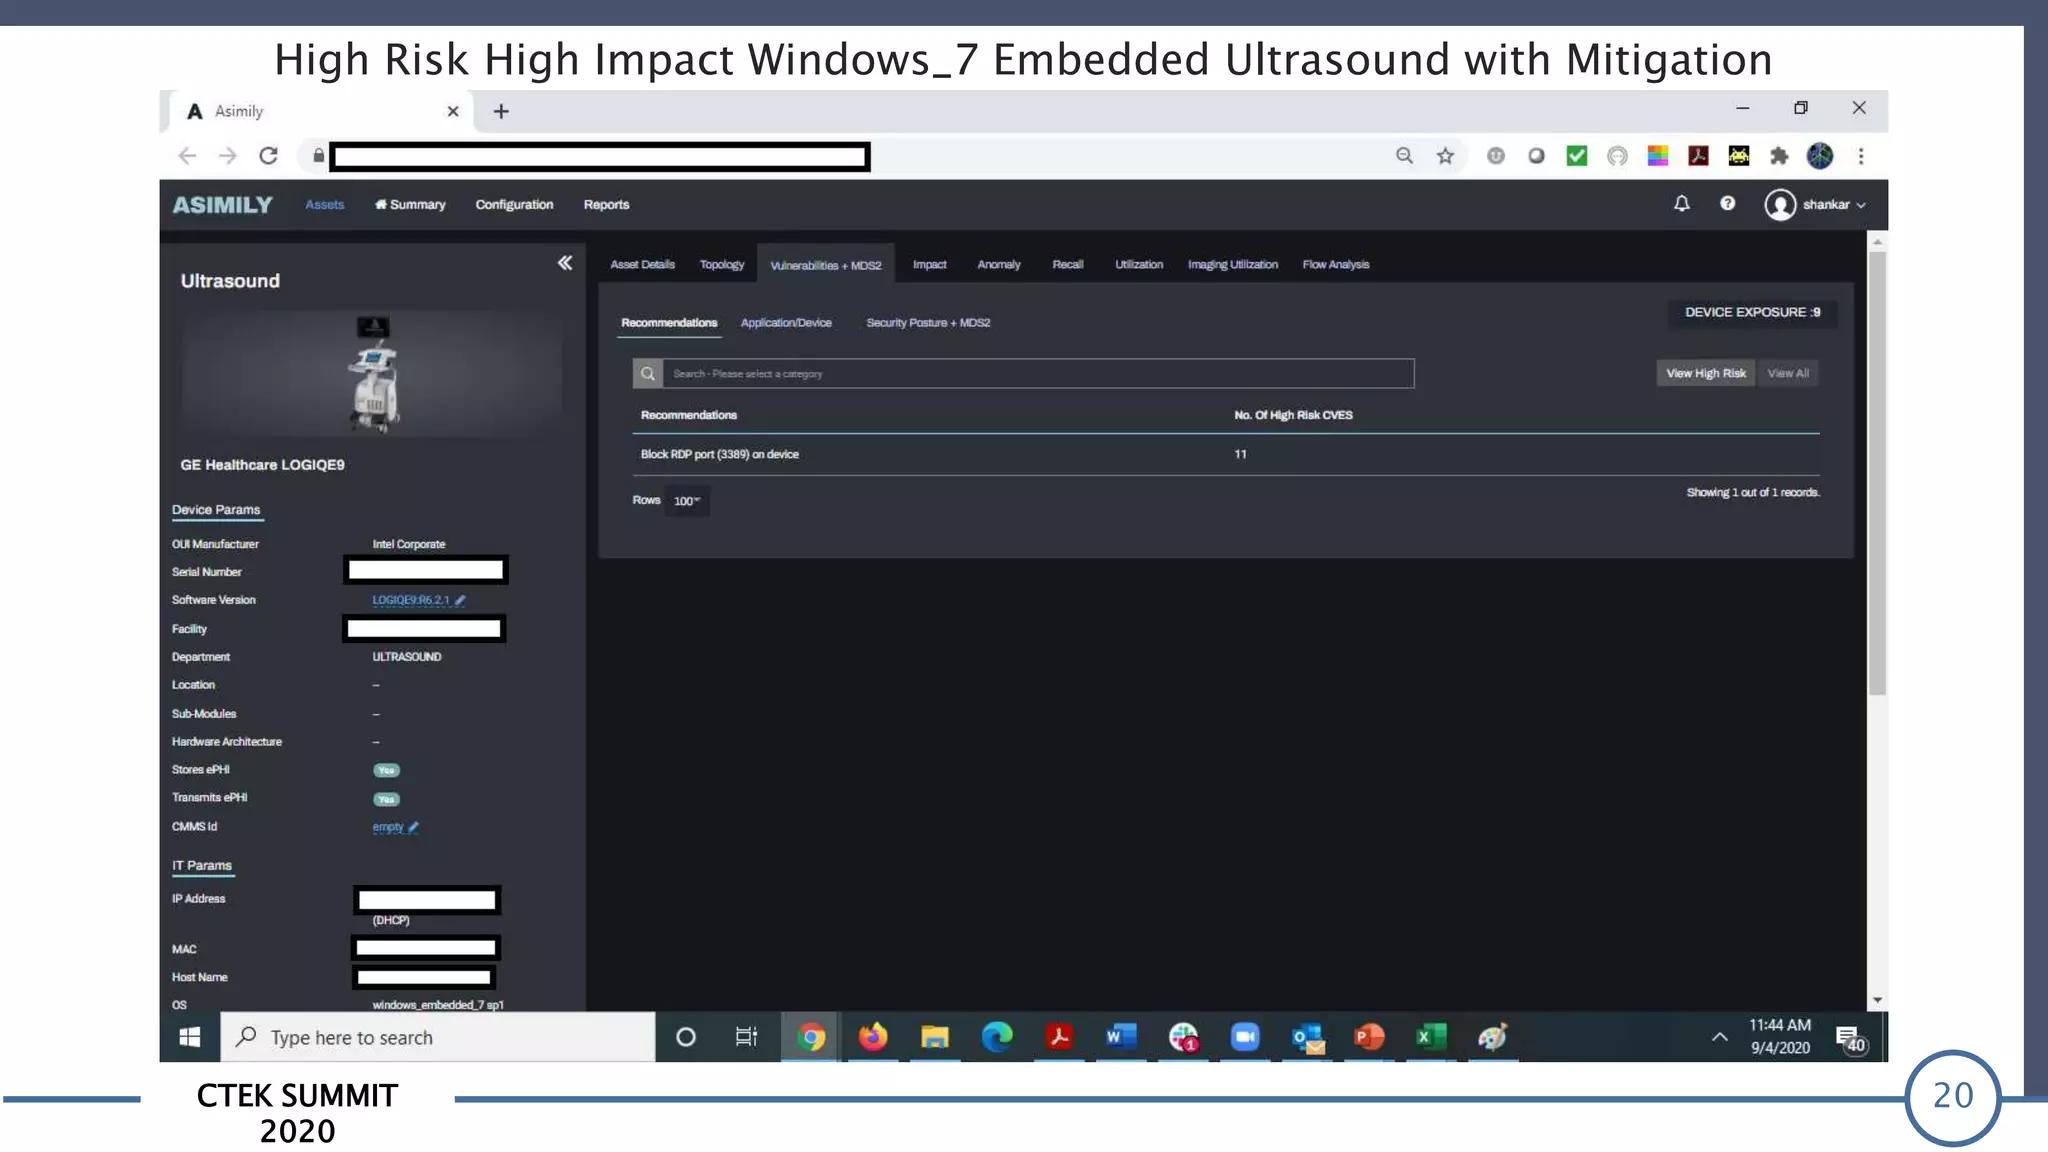This screenshot has height=1152, width=2048.
Task: Open Microsoft Edge from the taskbar
Action: tap(997, 1037)
